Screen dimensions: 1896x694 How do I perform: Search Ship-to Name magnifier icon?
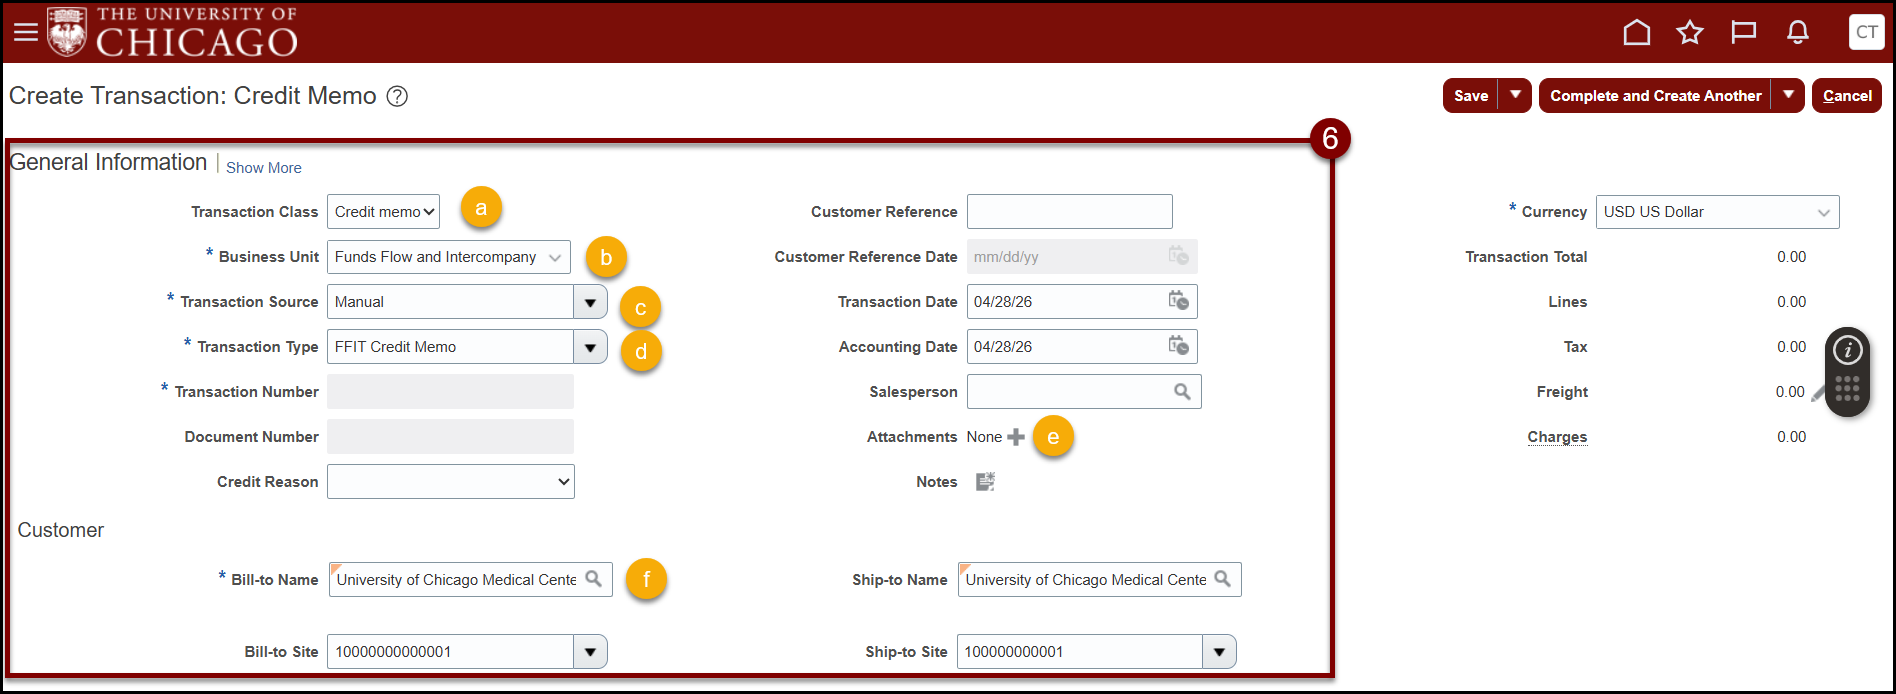[x=1223, y=579]
